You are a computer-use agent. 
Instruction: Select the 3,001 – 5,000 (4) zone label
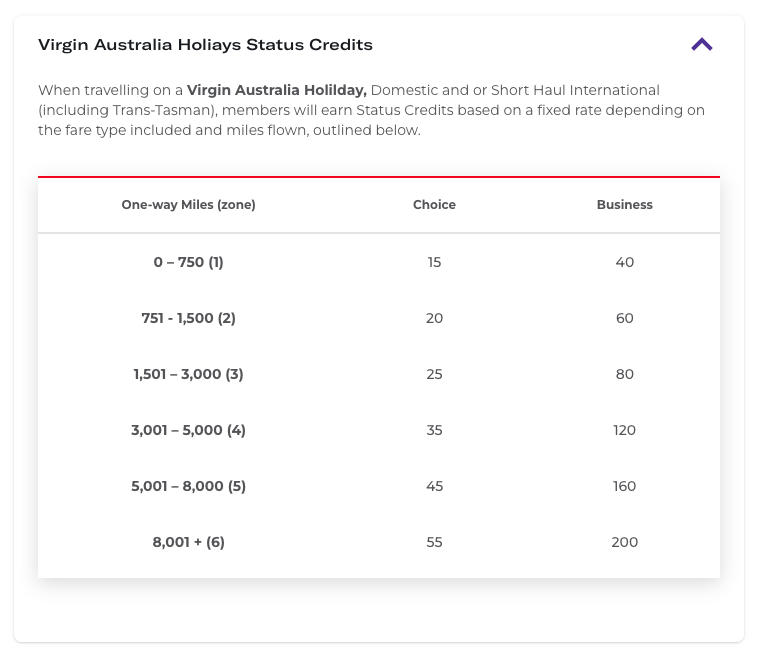click(189, 430)
